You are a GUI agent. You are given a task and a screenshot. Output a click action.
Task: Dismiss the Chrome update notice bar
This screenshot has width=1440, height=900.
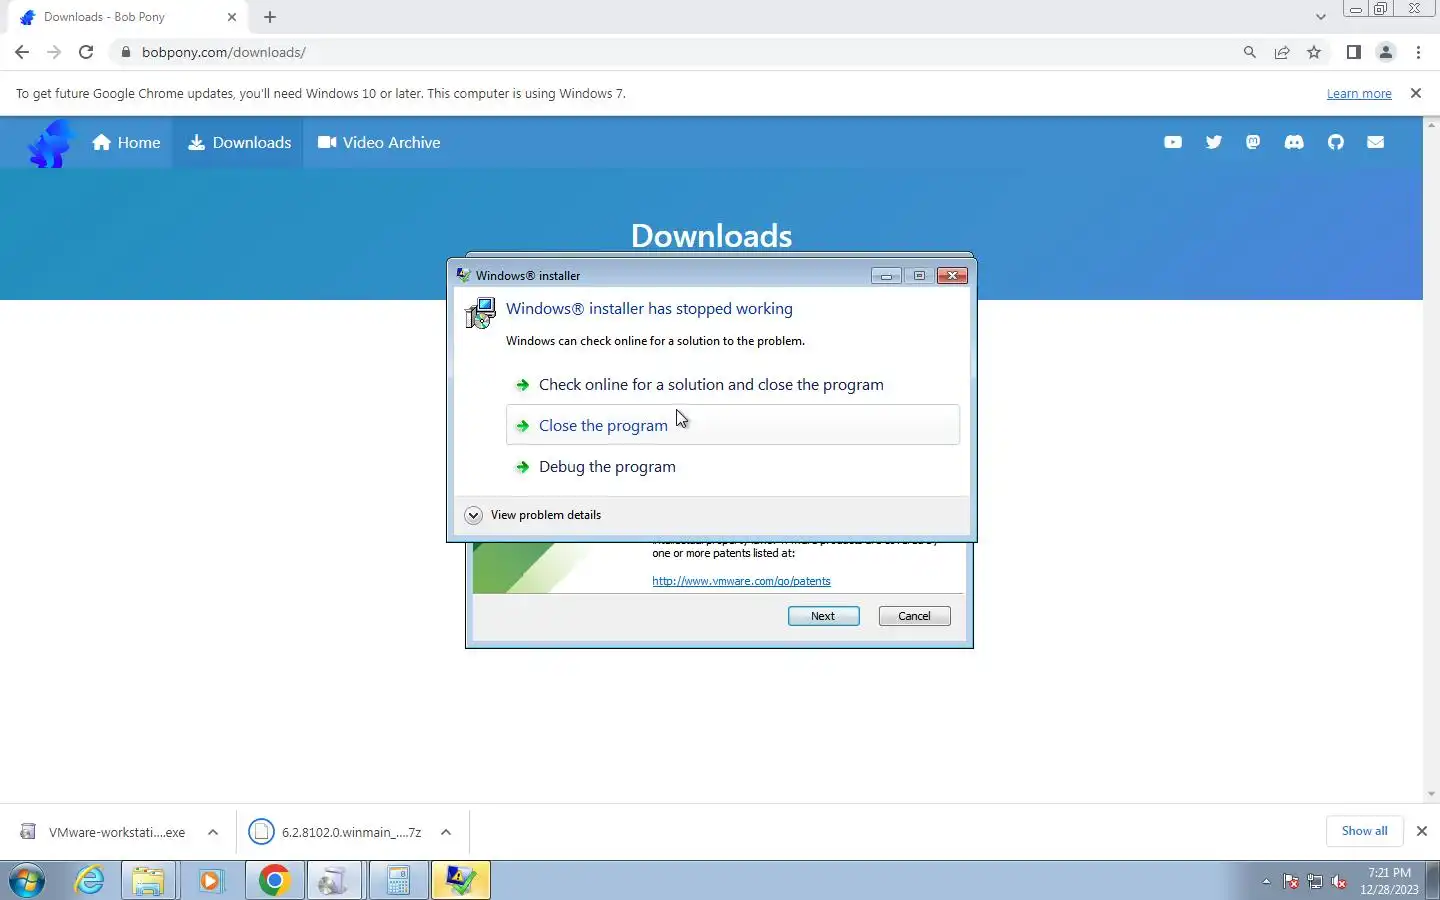click(1415, 93)
